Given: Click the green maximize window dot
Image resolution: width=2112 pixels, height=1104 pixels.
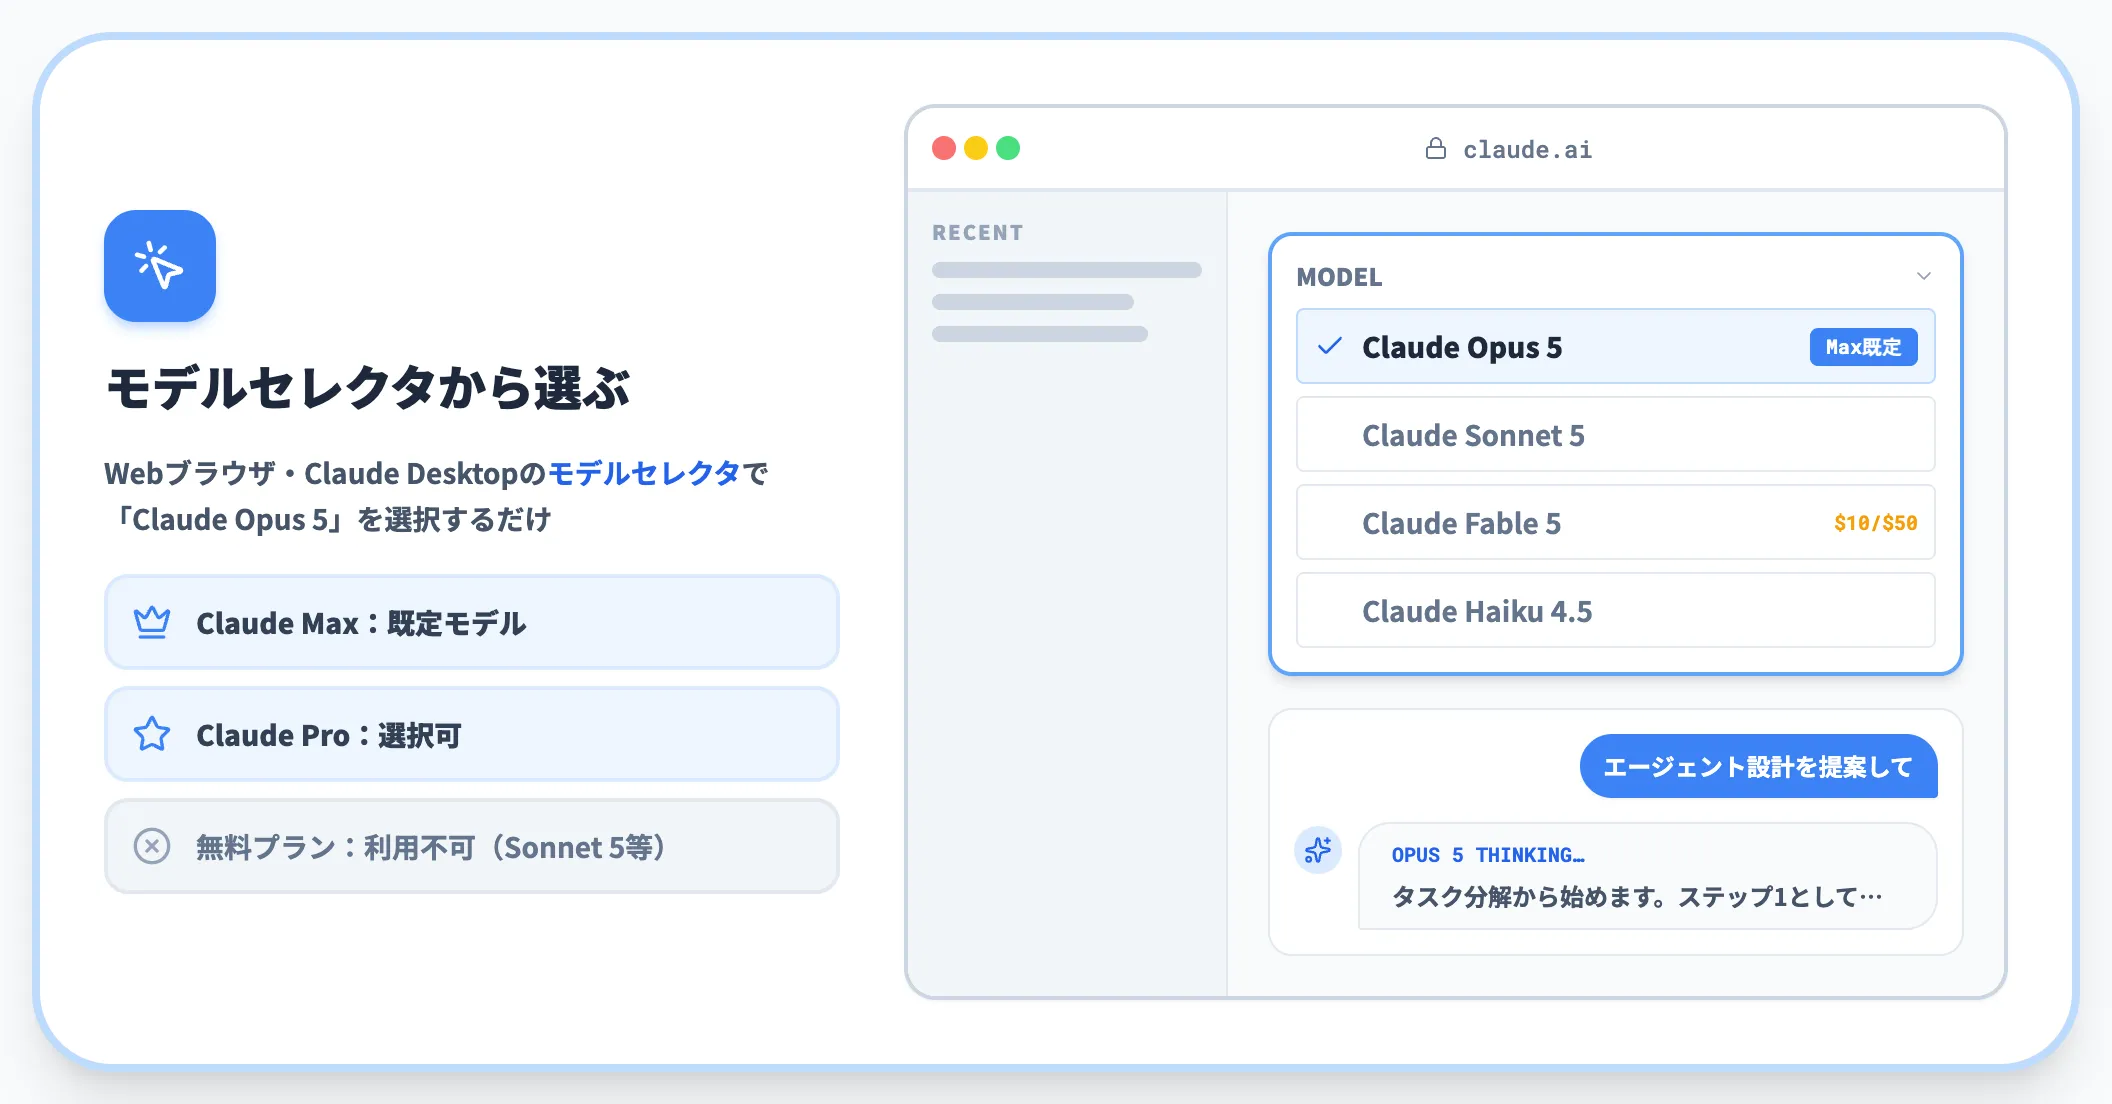Looking at the screenshot, I should tap(1008, 148).
